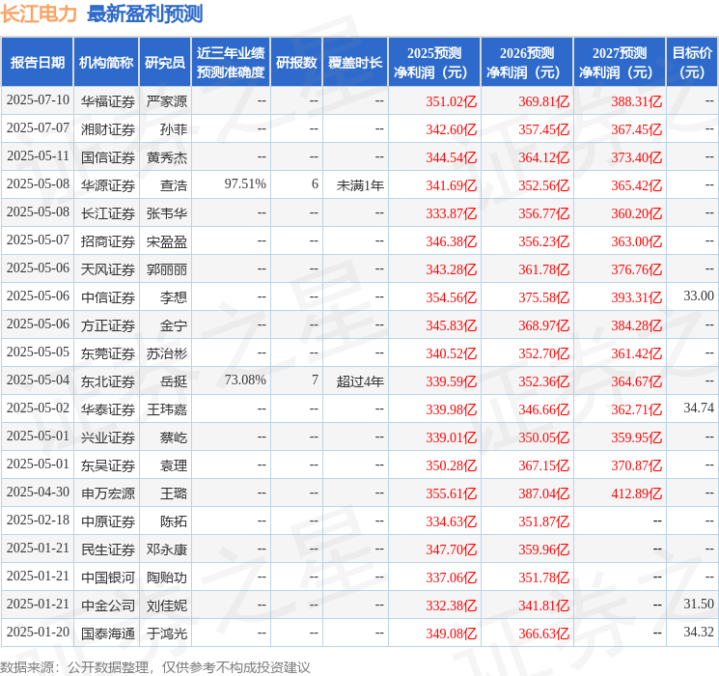This screenshot has width=719, height=676.
Task: Click researcher name 宋盈盈
Action: coord(167,241)
